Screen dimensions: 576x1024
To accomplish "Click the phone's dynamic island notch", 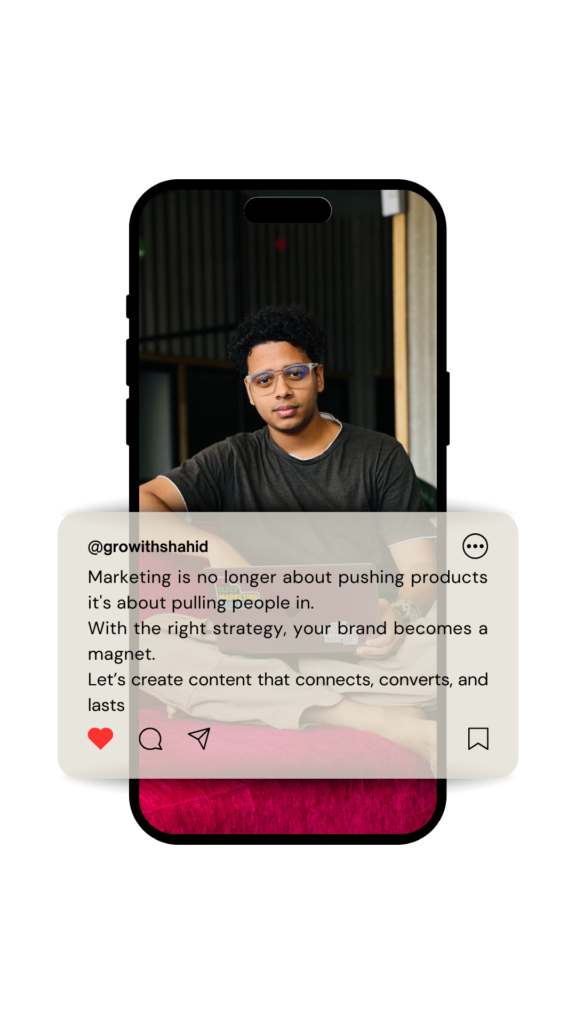I will [x=288, y=210].
